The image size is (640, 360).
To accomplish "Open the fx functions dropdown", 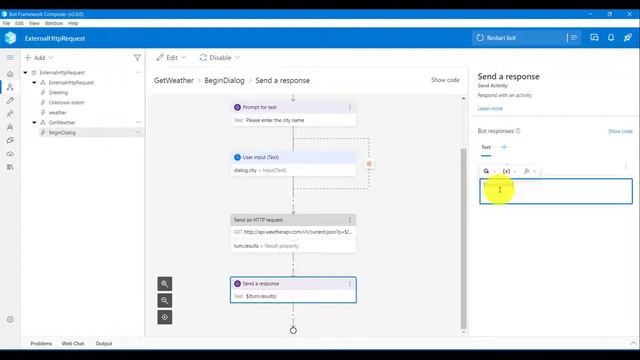I will [530, 171].
